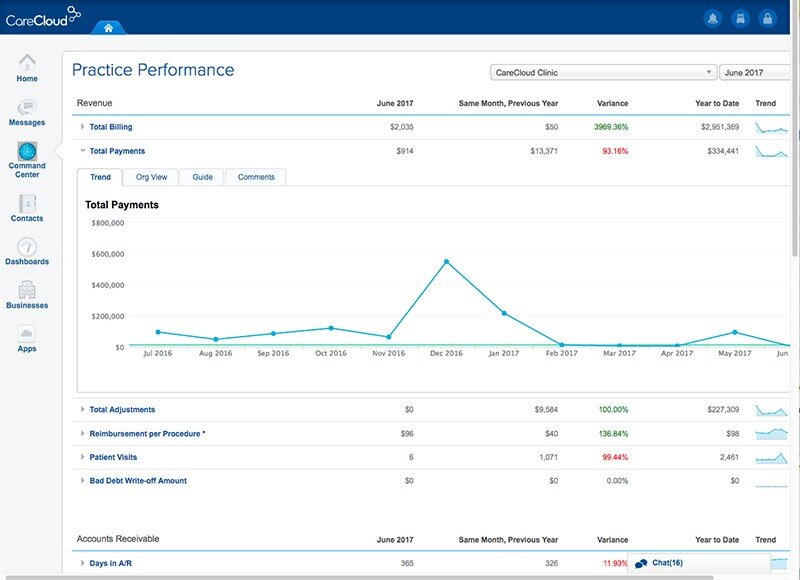This screenshot has width=800, height=580.
Task: Expand the Total Billing row
Action: [83, 127]
